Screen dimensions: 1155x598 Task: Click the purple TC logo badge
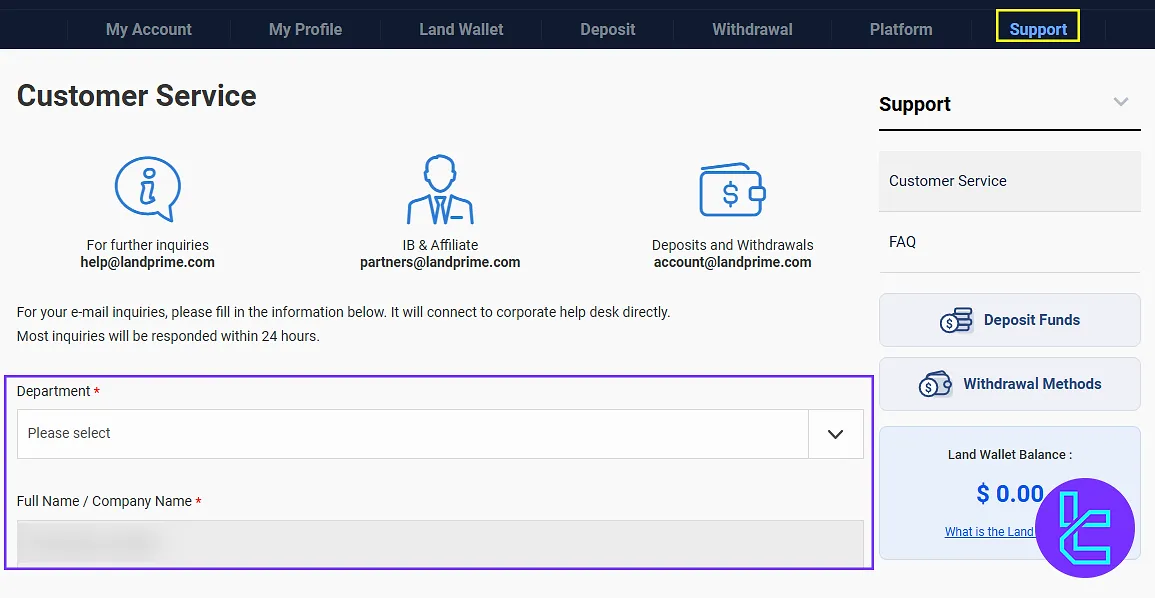[x=1084, y=528]
